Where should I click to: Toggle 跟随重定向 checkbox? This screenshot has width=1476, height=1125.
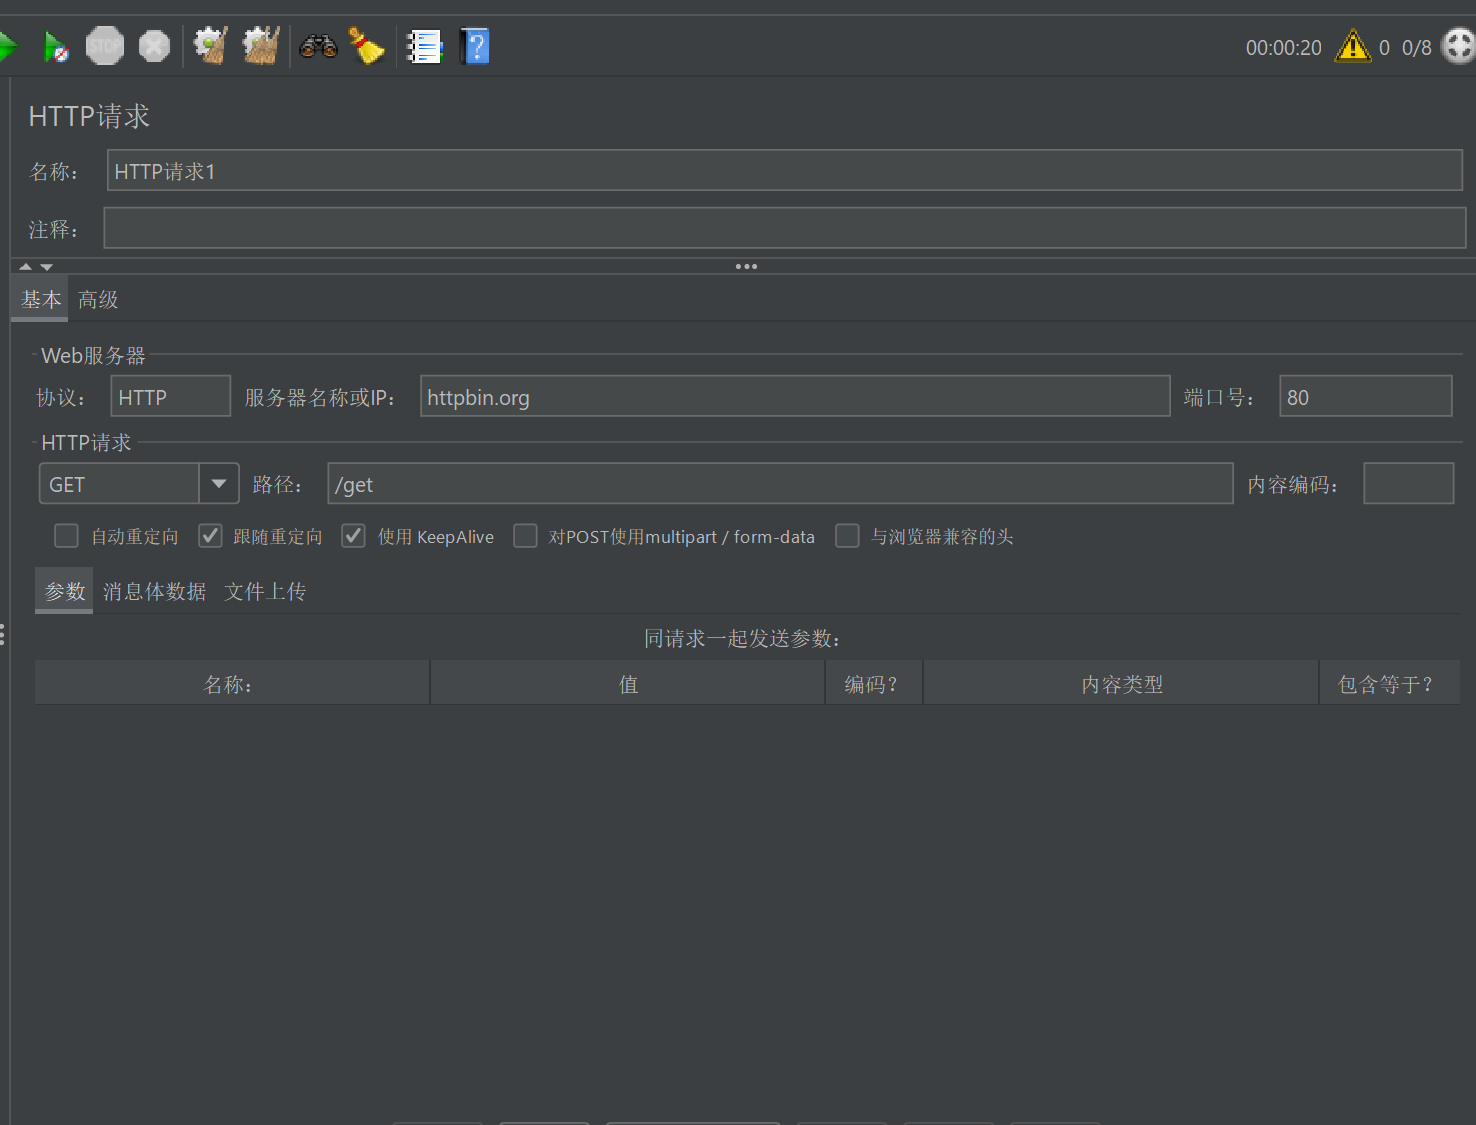click(210, 536)
